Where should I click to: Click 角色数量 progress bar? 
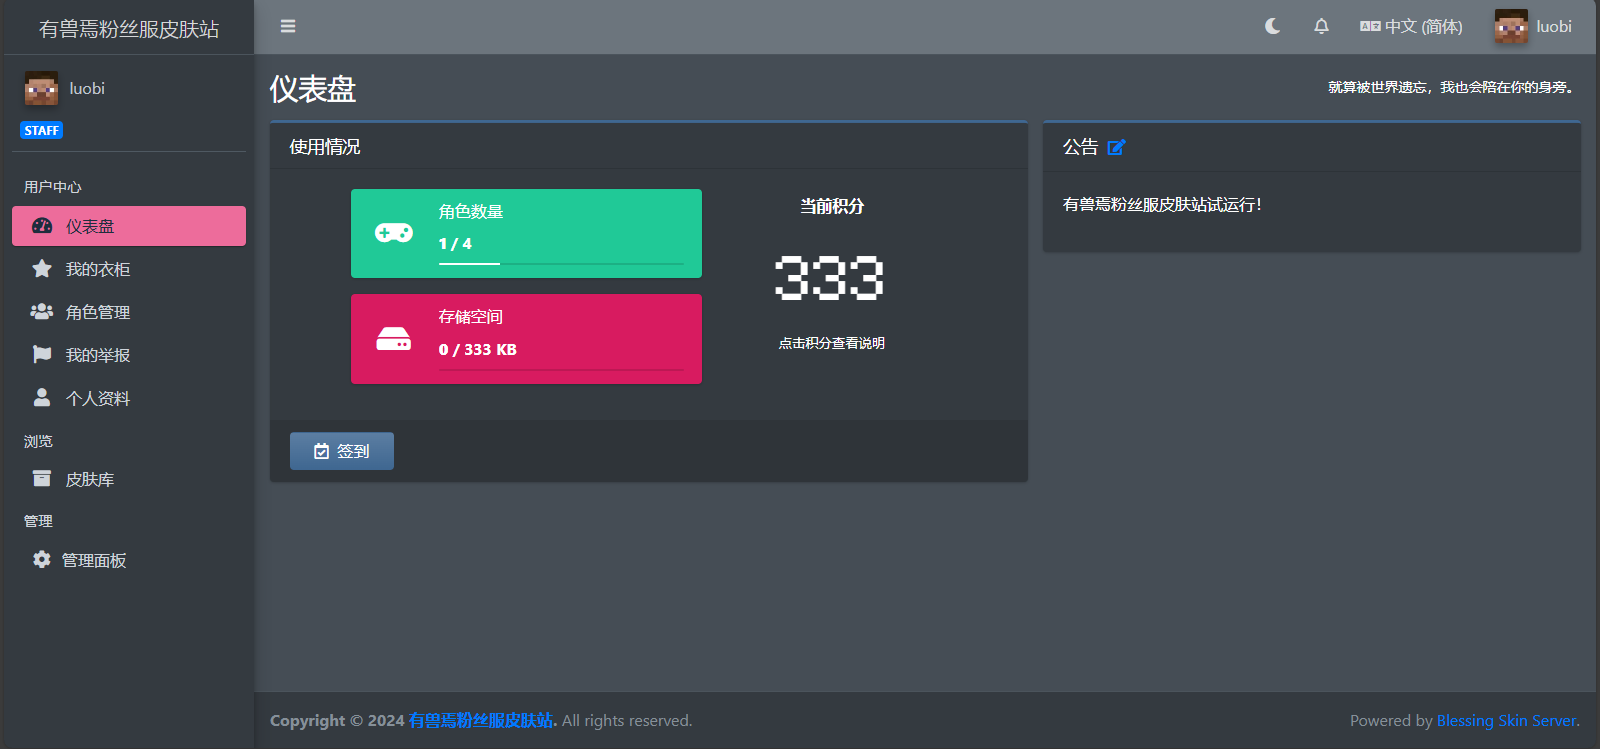click(561, 263)
